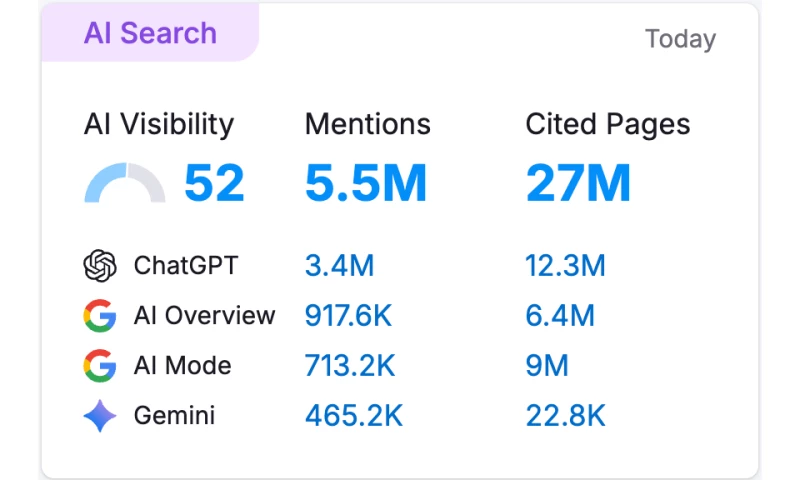Image resolution: width=800 pixels, height=480 pixels.
Task: Open the 5.5M total mentions value
Action: [366, 184]
